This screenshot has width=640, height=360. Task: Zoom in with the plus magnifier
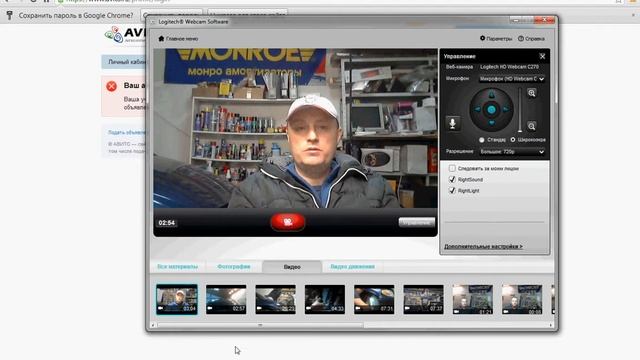pyautogui.click(x=531, y=93)
